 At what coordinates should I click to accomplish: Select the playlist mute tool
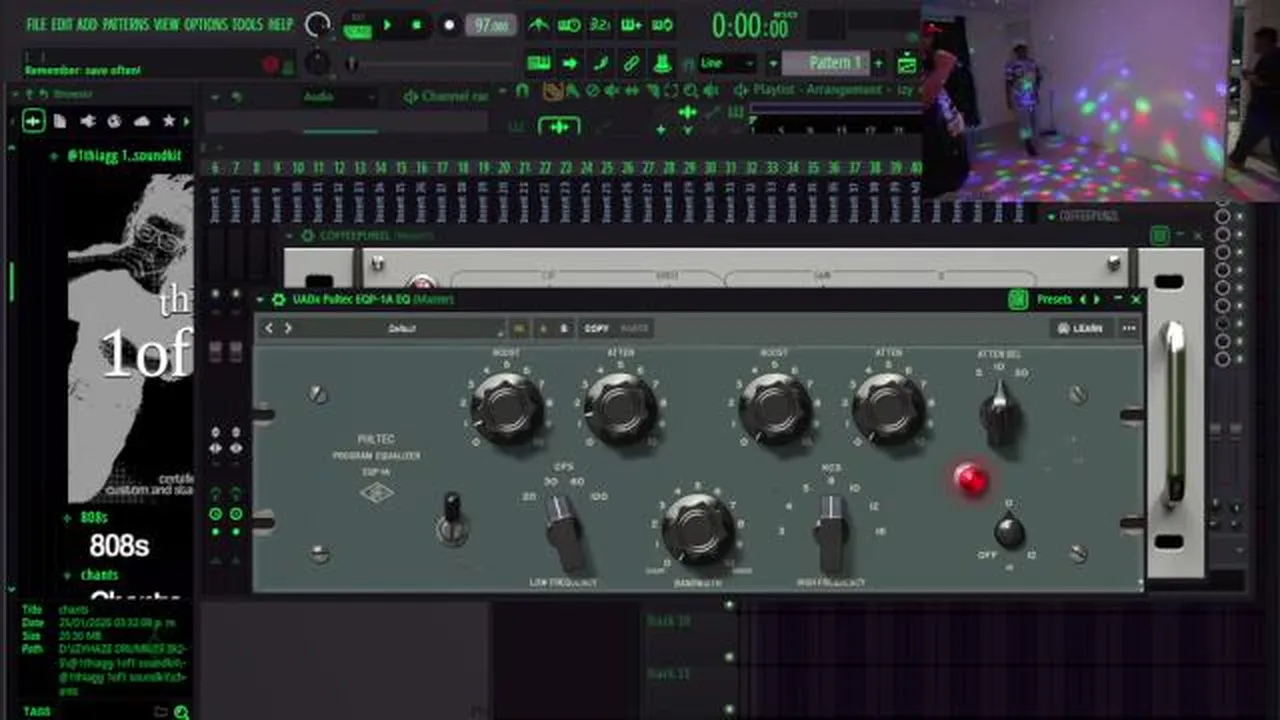click(x=612, y=91)
